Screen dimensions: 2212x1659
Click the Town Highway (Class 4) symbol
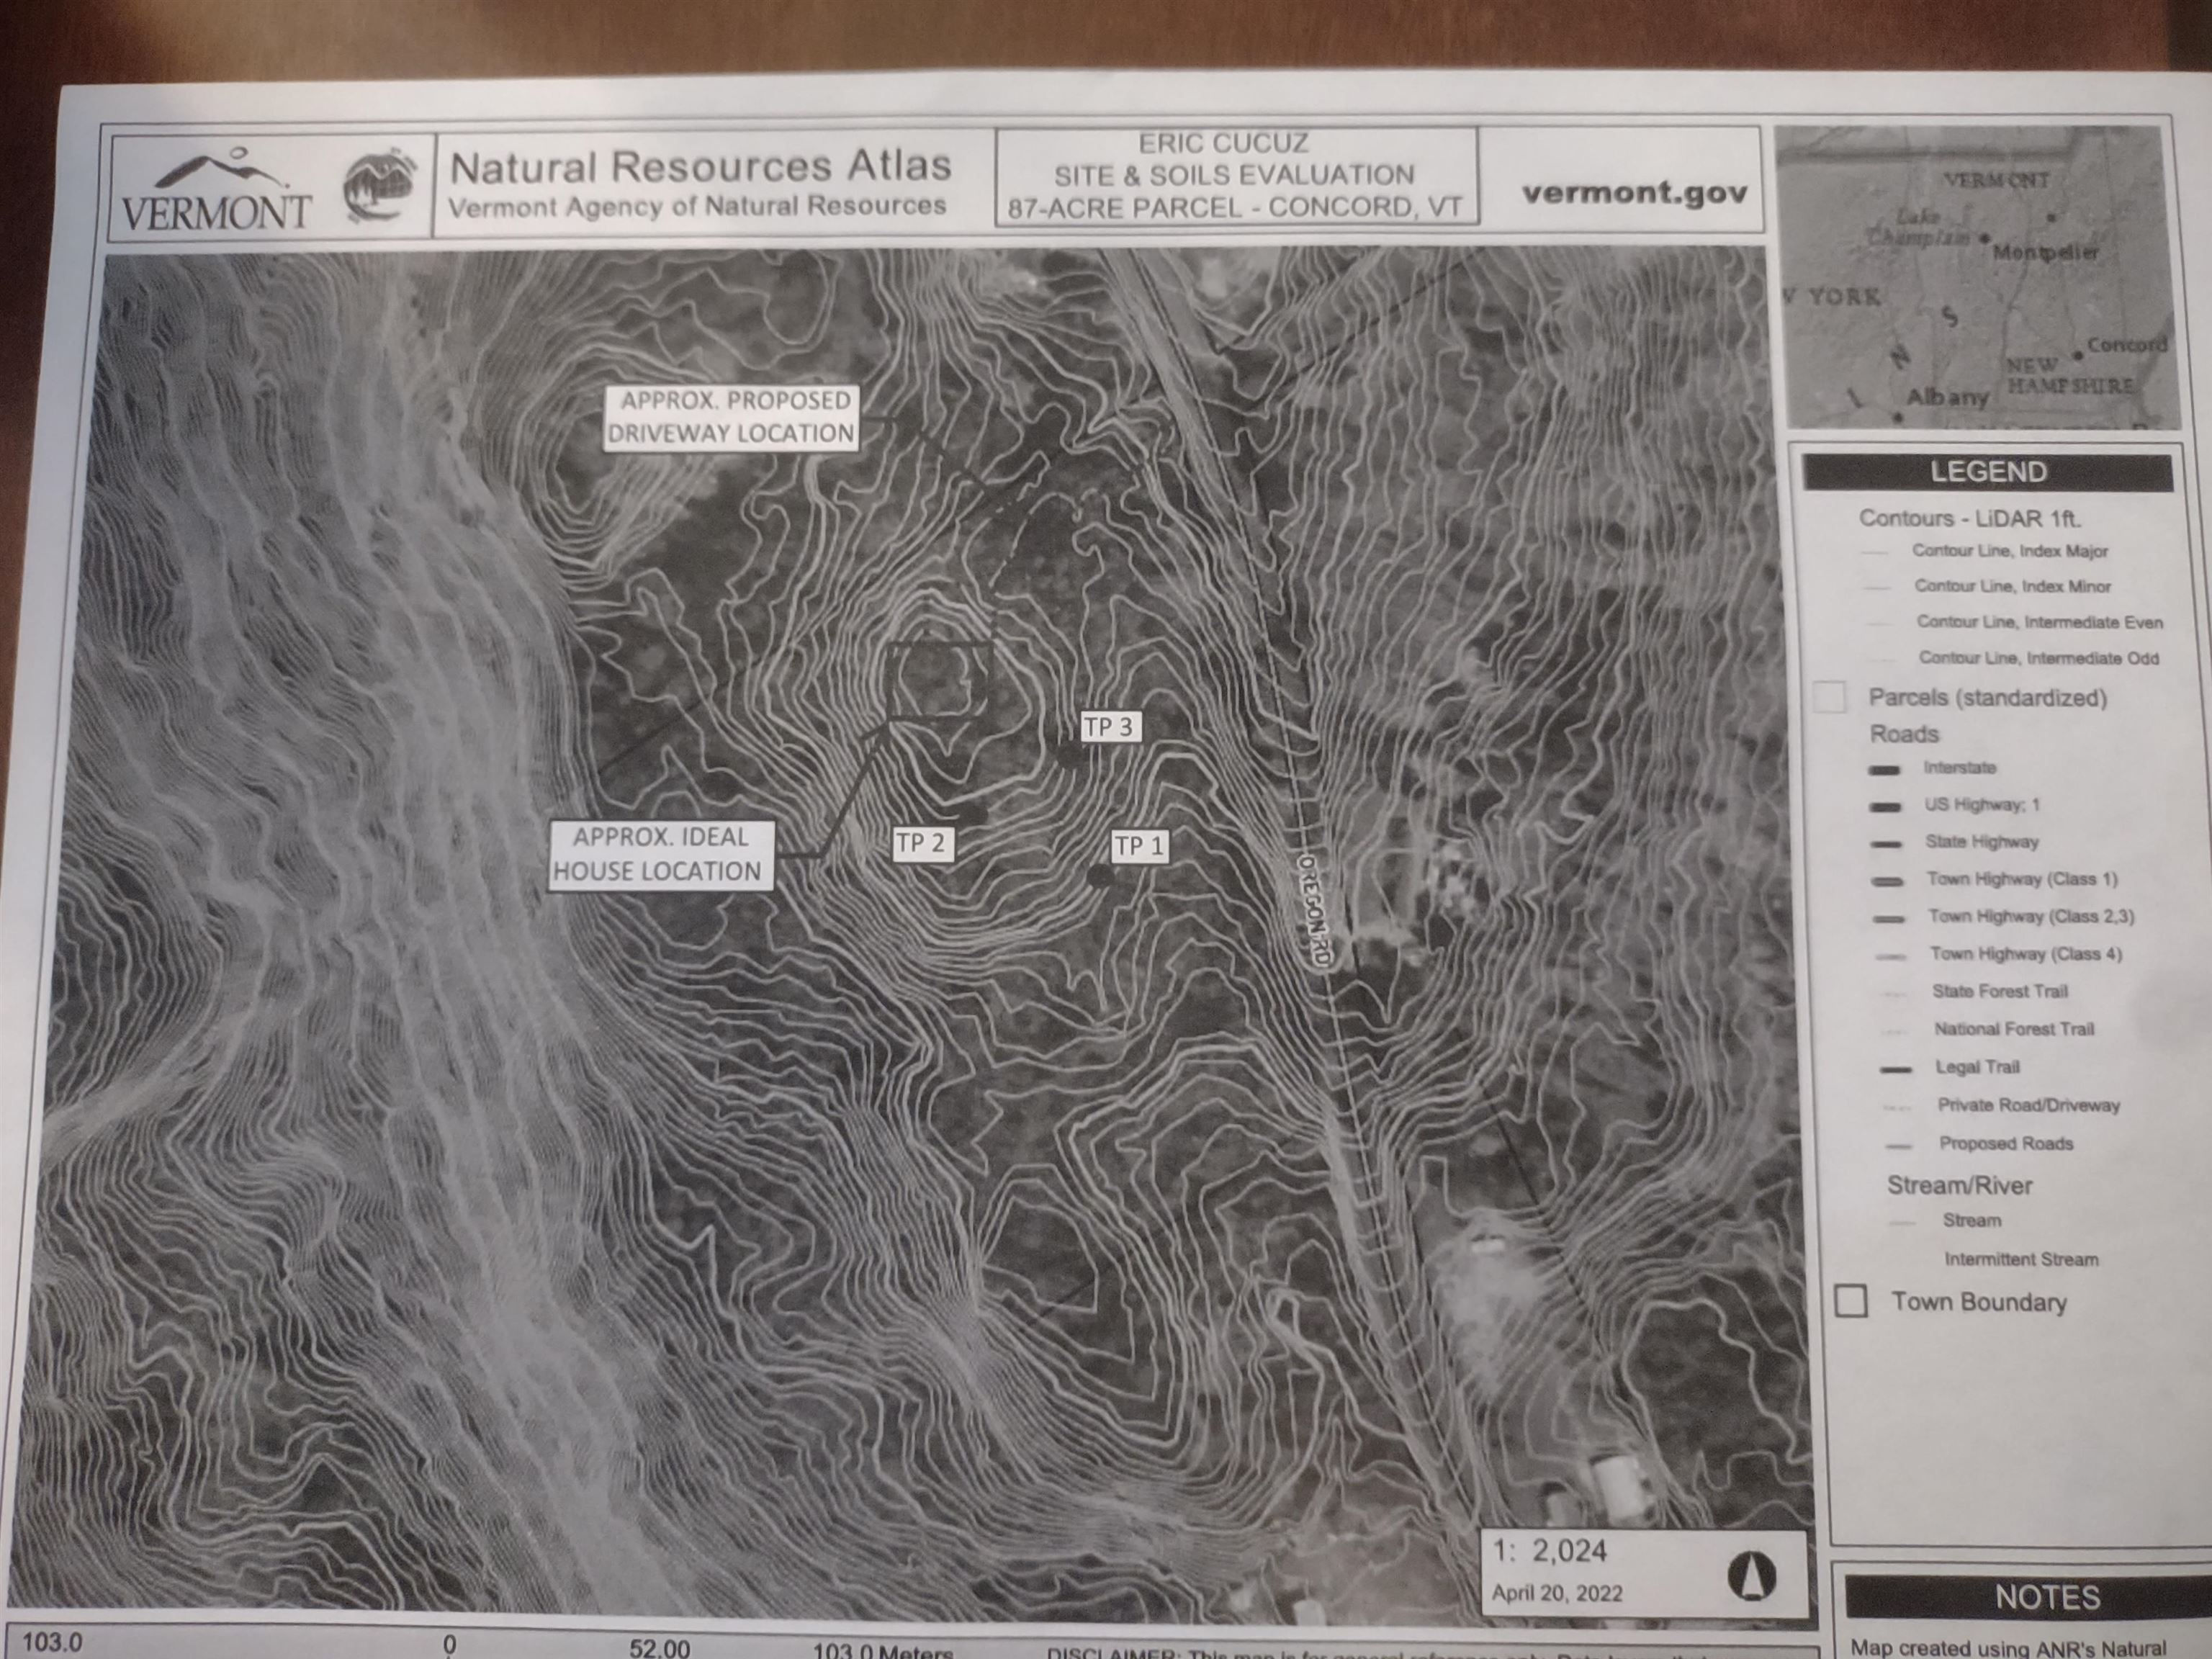tap(1890, 956)
